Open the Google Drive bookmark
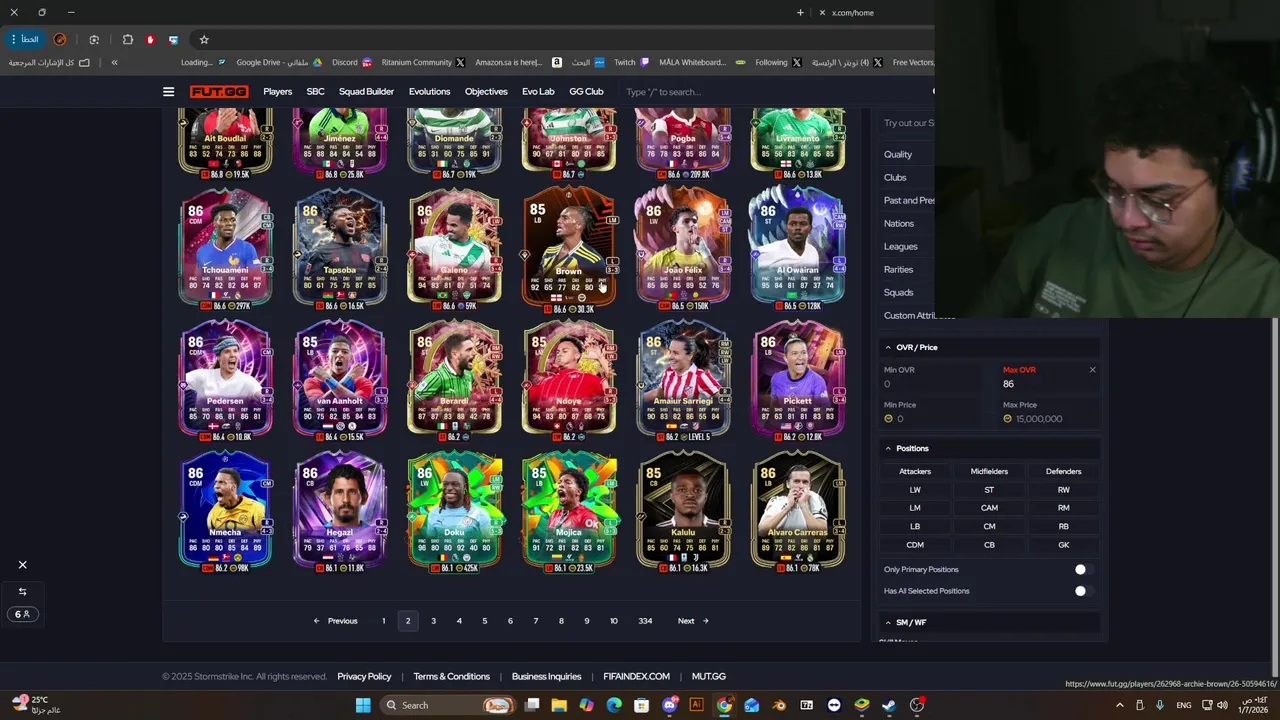The width and height of the screenshot is (1280, 720). pos(279,62)
